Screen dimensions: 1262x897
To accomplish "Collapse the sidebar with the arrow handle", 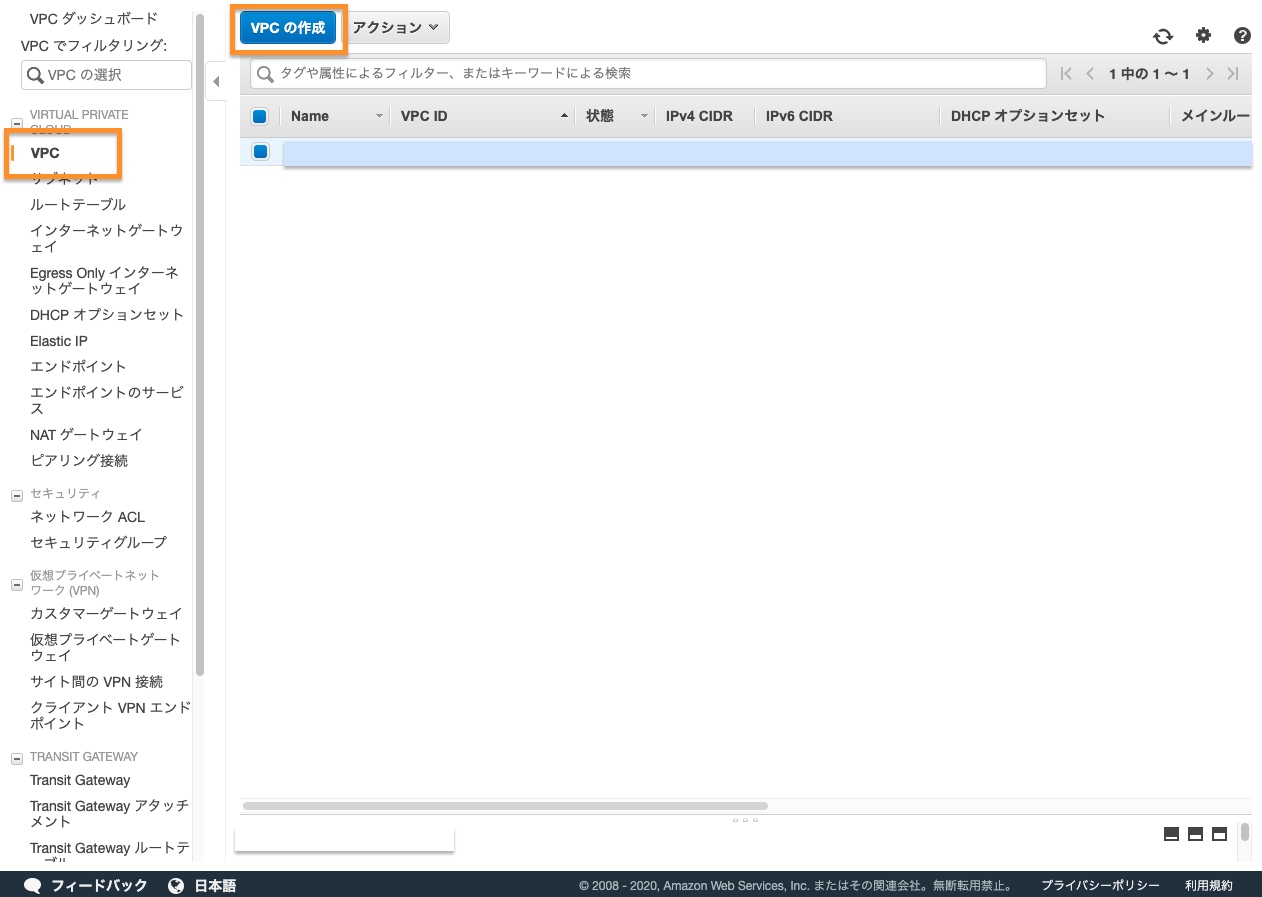I will 216,81.
